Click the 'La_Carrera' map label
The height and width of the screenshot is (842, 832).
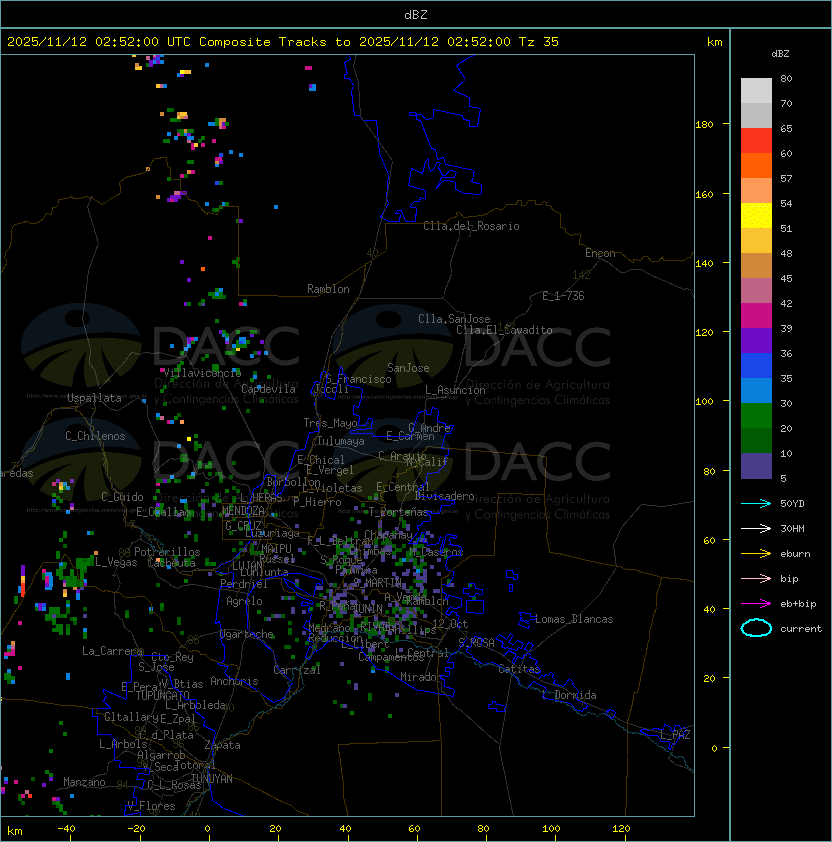(x=113, y=651)
